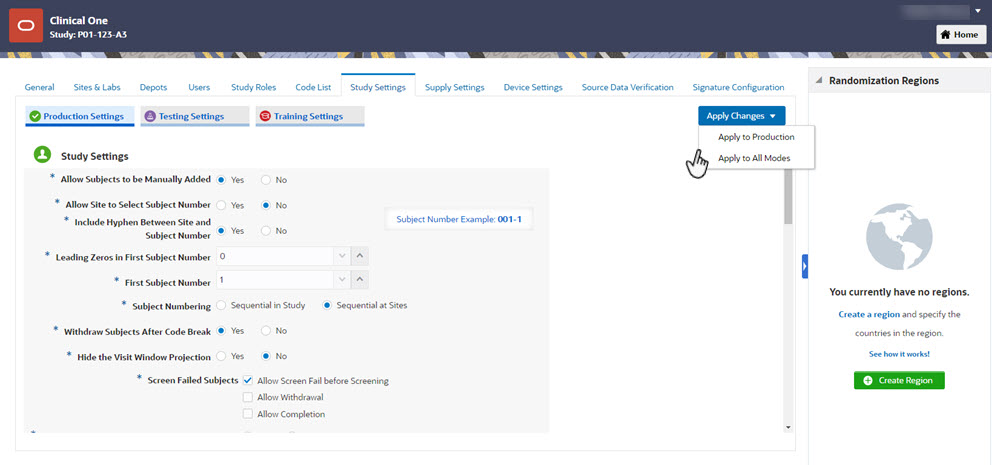Set Withdraw Subjects After Code Break Yes

(221, 331)
